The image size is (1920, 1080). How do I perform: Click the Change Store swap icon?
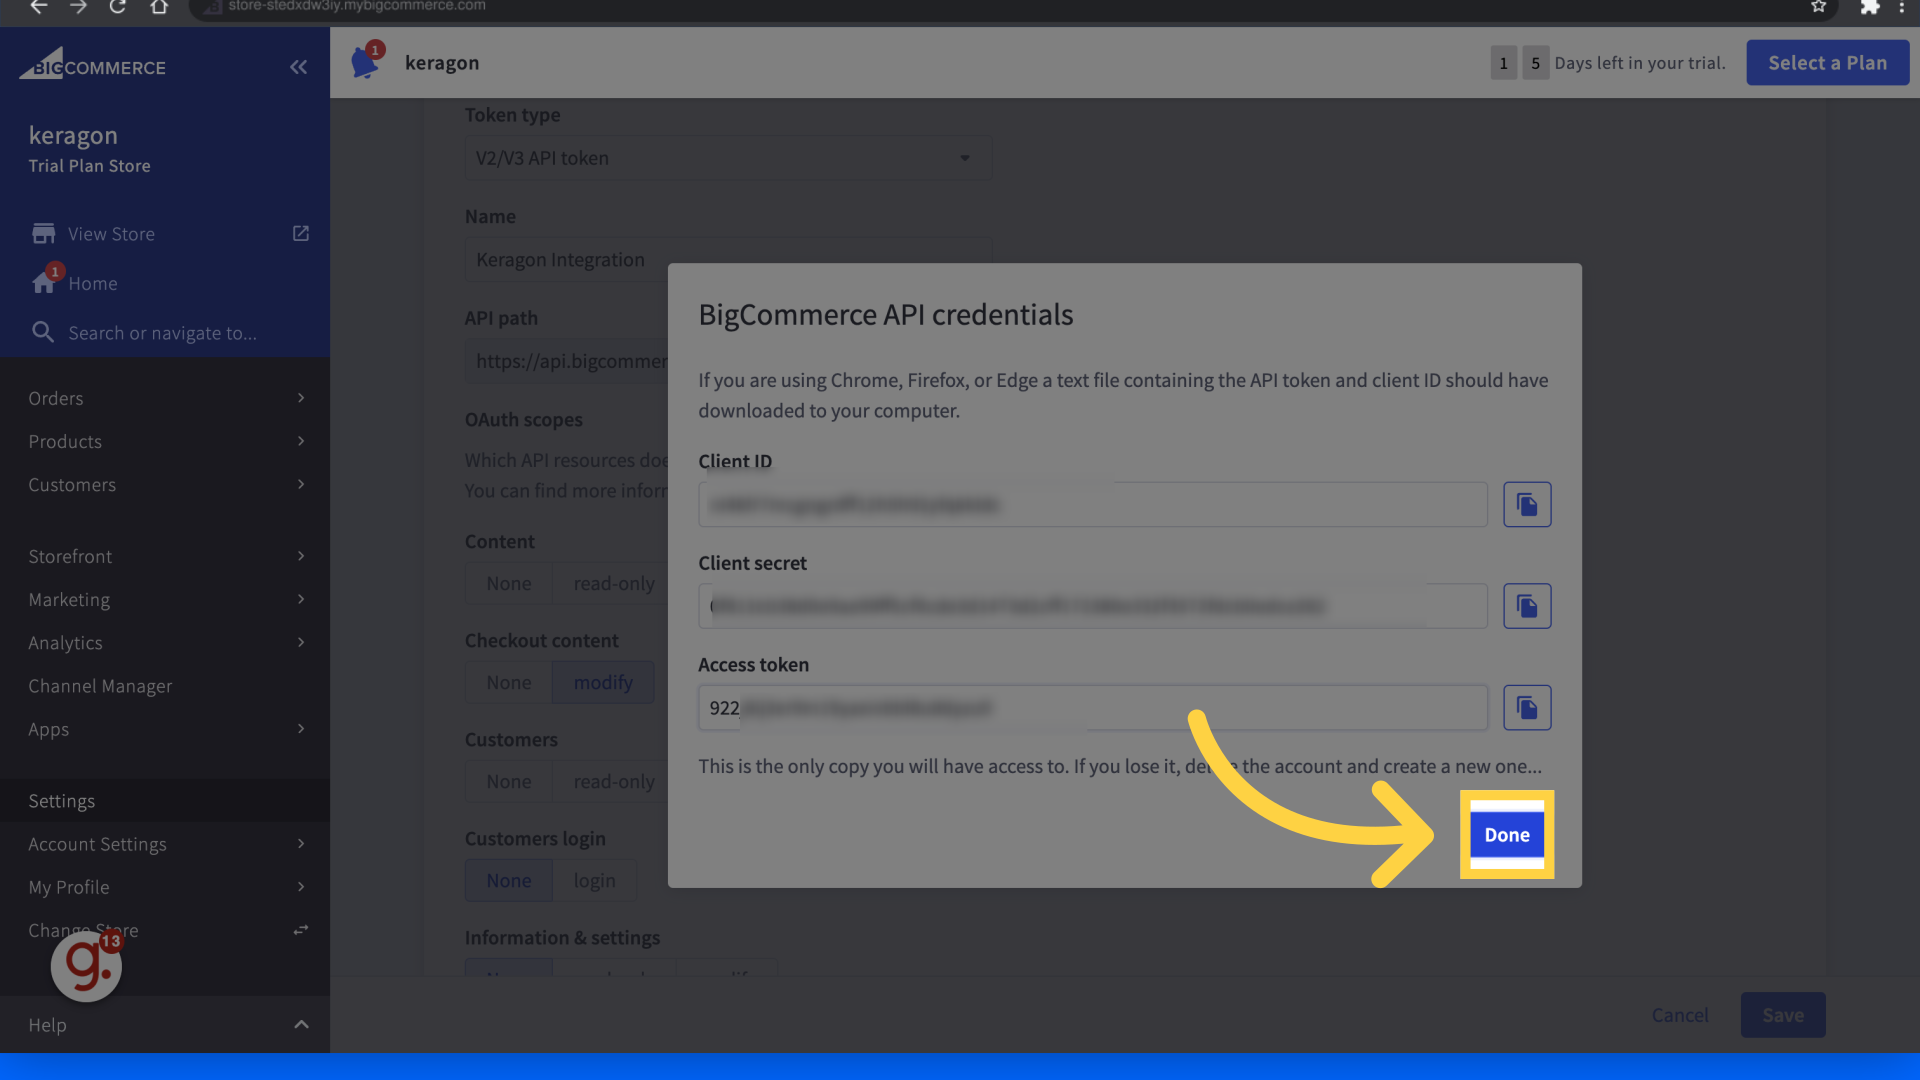coord(301,930)
